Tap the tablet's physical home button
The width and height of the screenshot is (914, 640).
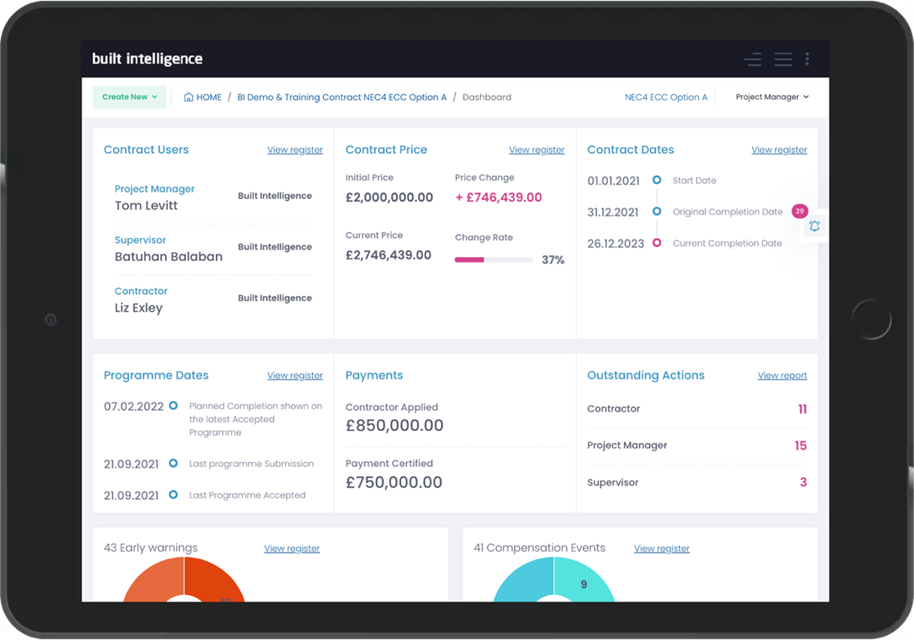(871, 319)
